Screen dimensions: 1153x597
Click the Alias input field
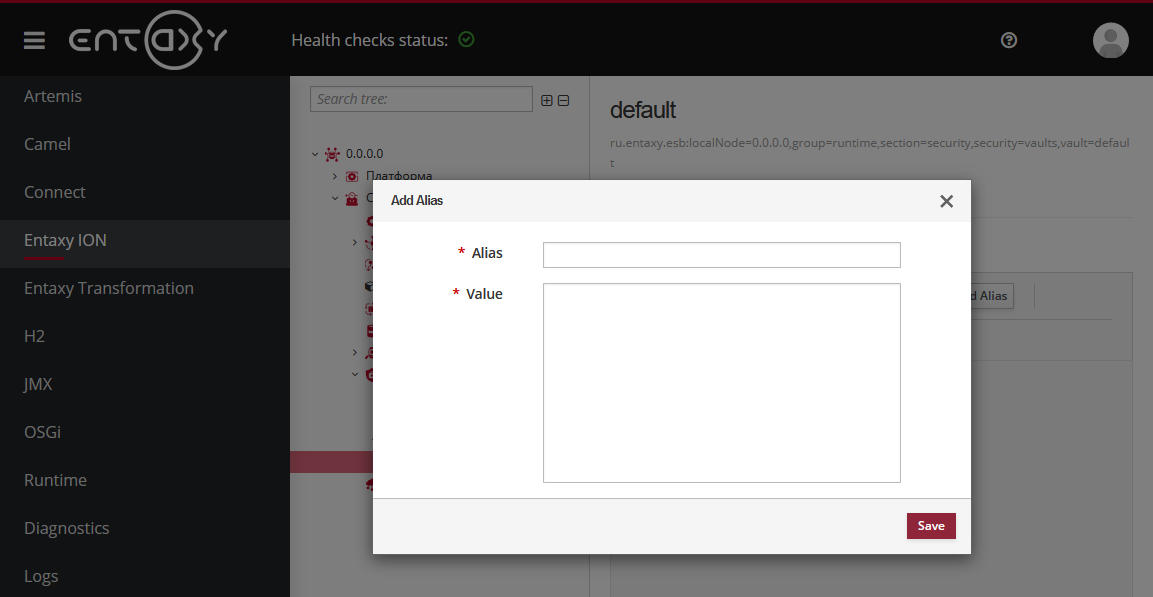tap(721, 254)
